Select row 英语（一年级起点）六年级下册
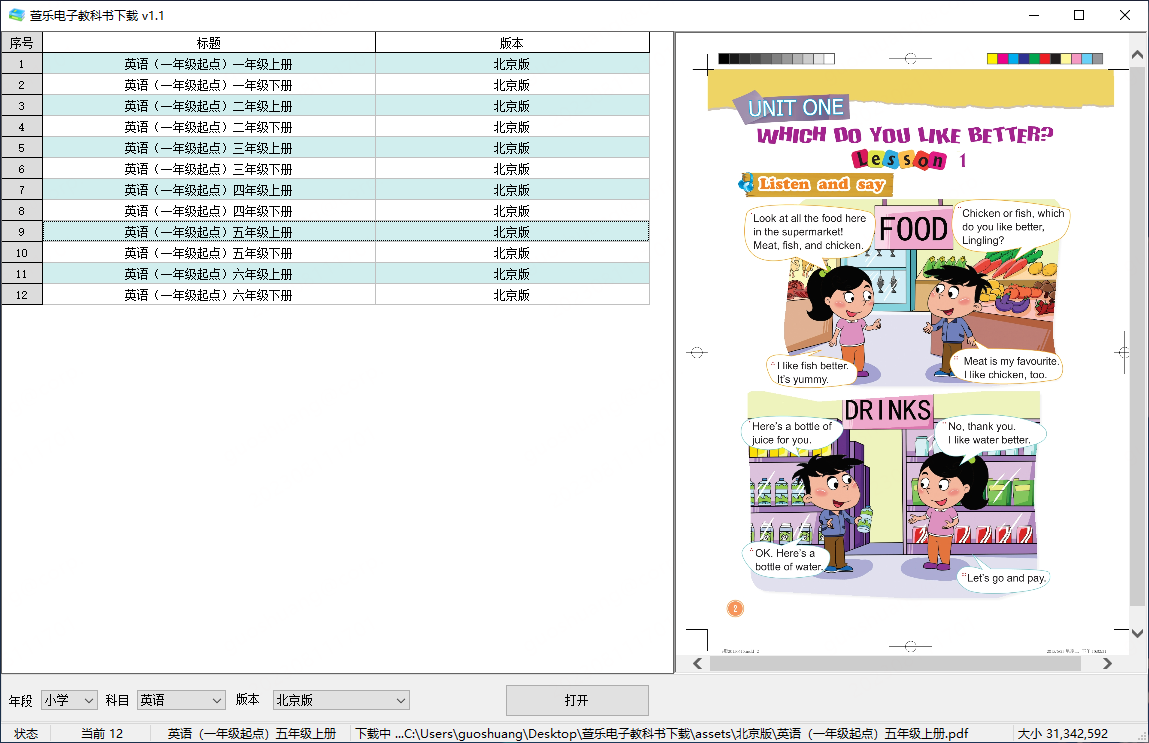The width and height of the screenshot is (1149, 743). coord(346,295)
